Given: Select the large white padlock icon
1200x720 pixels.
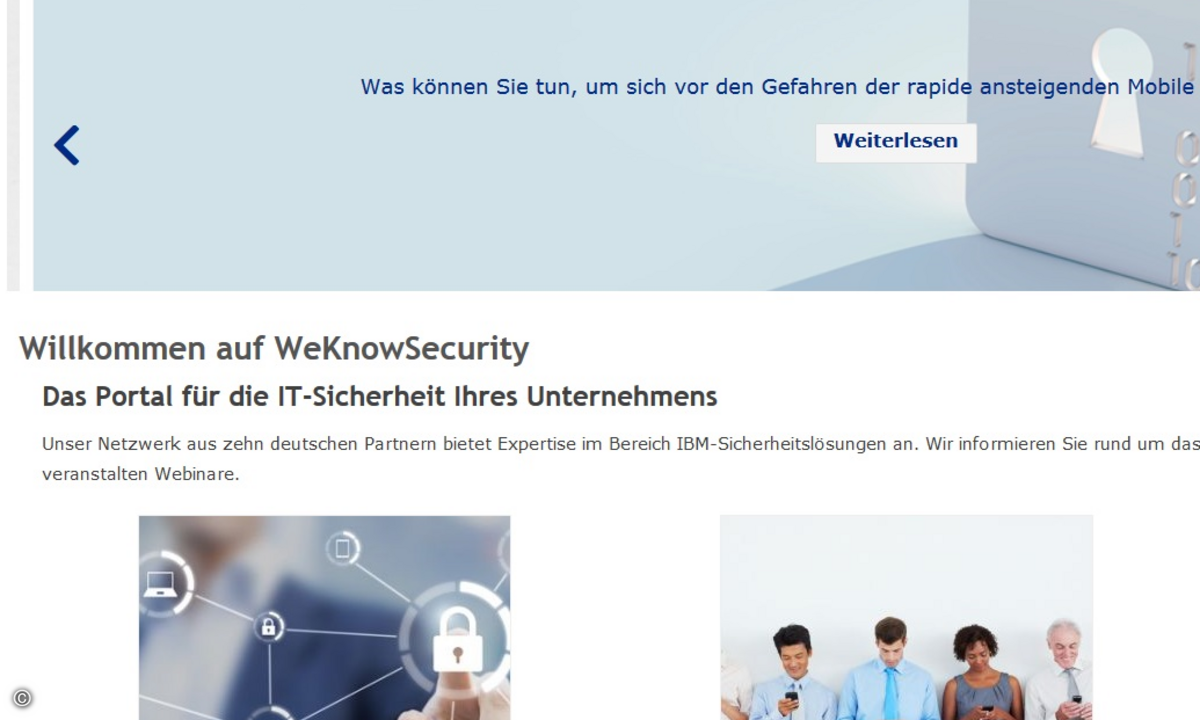Looking at the screenshot, I should click(457, 640).
